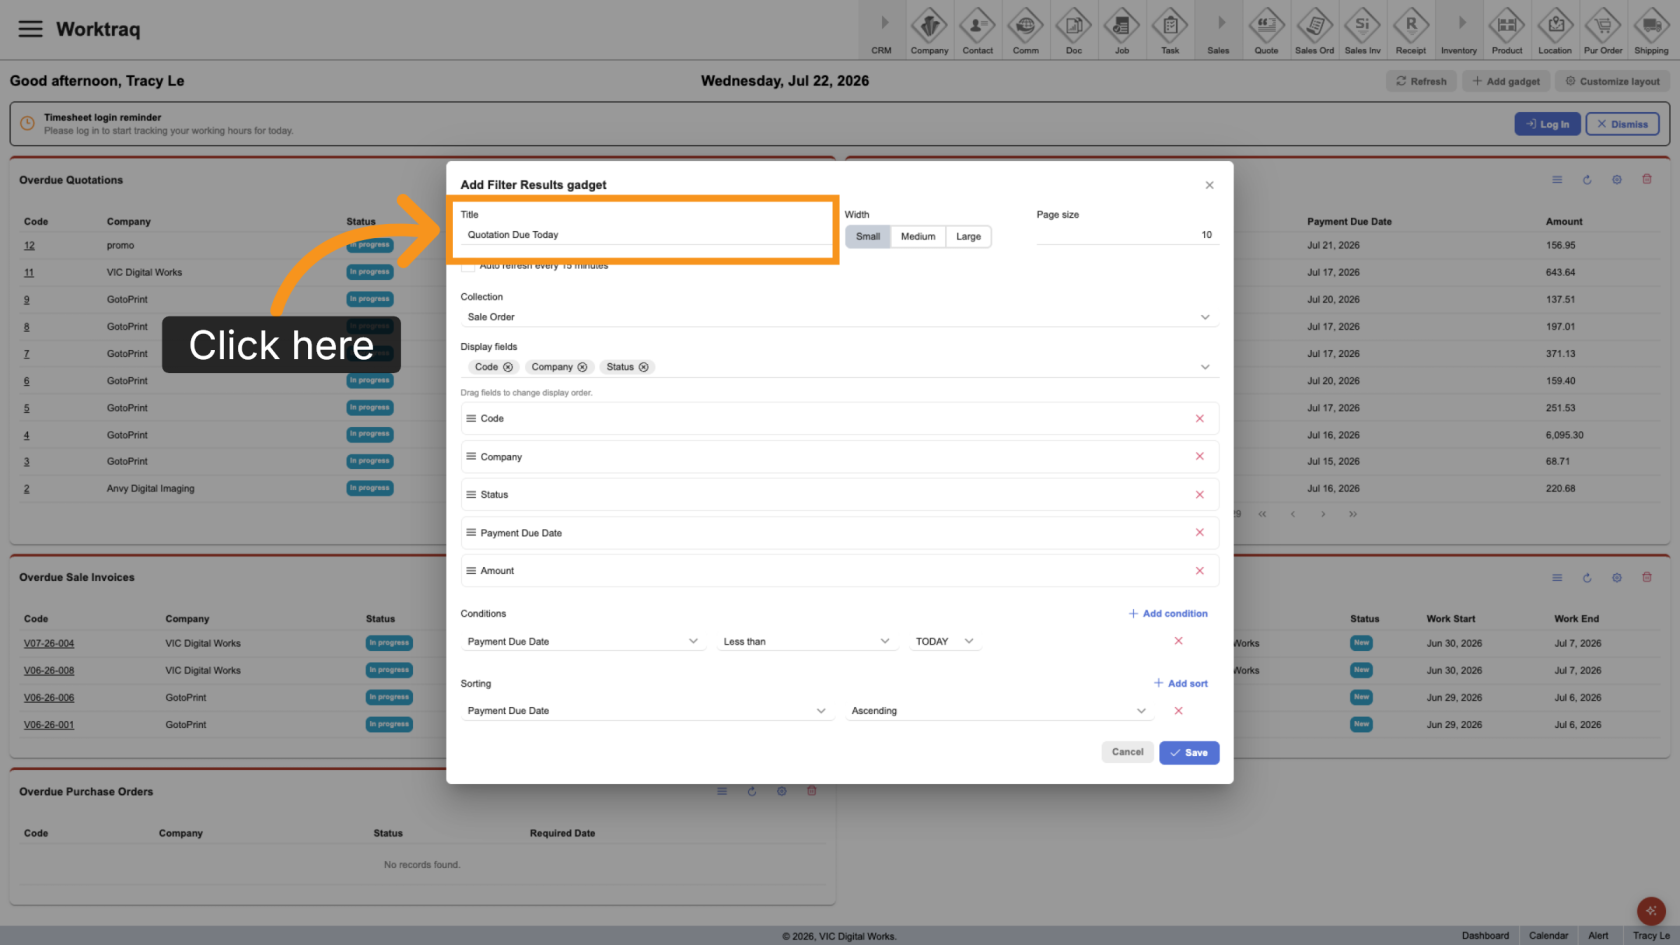Grab the Code field drag handle

pos(471,418)
